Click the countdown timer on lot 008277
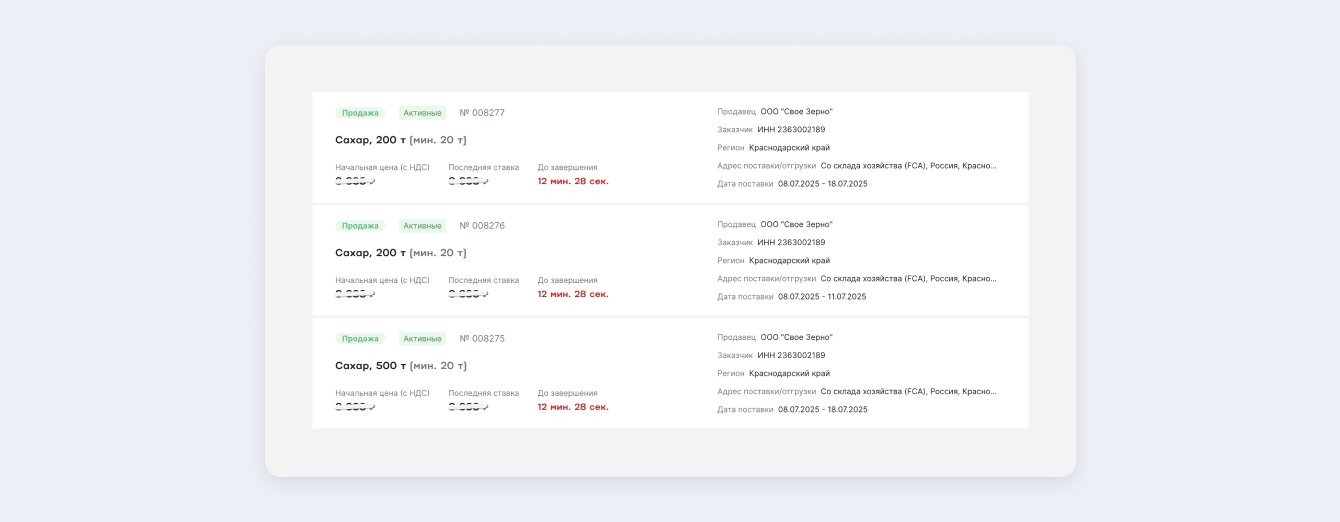The height and width of the screenshot is (522, 1340). coord(573,181)
